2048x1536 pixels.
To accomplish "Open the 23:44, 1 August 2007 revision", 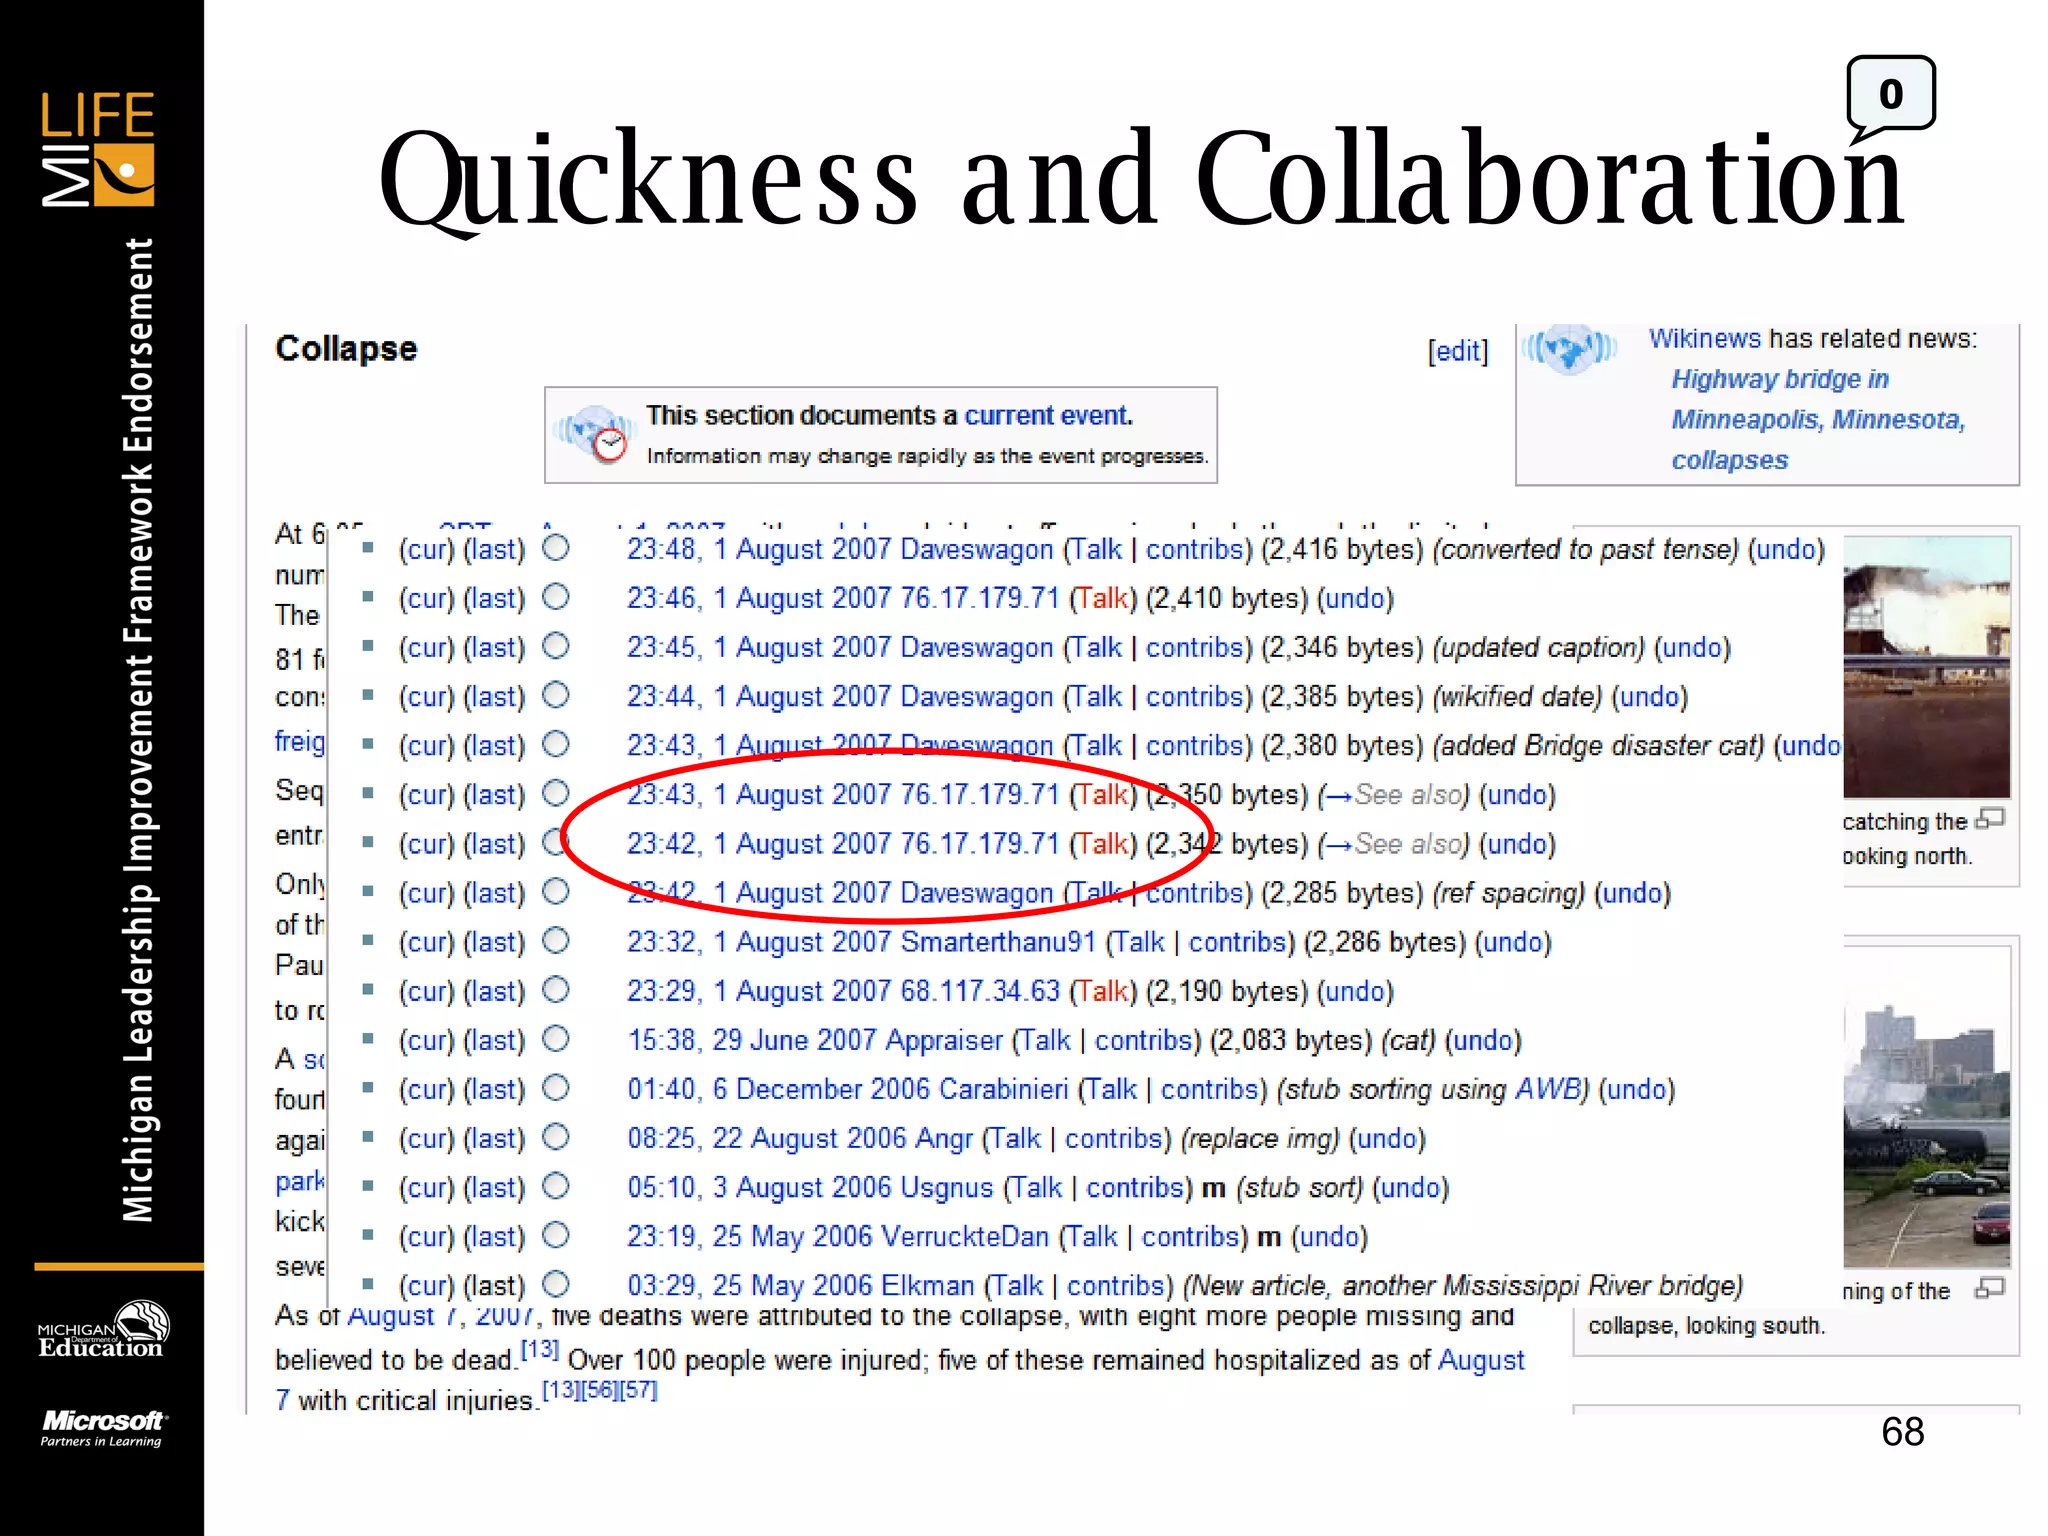I will point(758,696).
